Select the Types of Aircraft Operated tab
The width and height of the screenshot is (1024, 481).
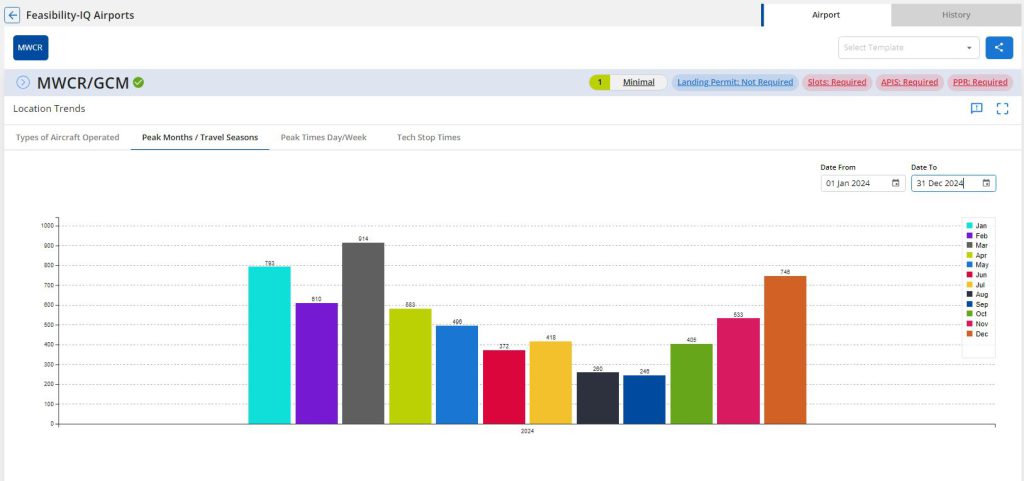pos(67,137)
